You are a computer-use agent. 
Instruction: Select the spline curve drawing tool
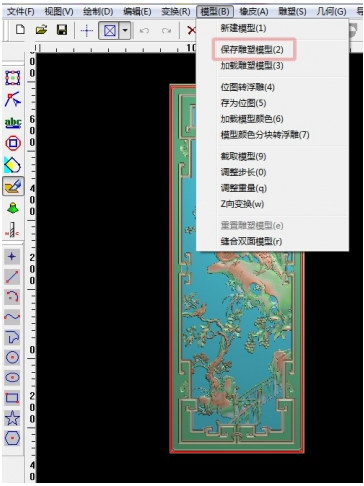pyautogui.click(x=12, y=317)
